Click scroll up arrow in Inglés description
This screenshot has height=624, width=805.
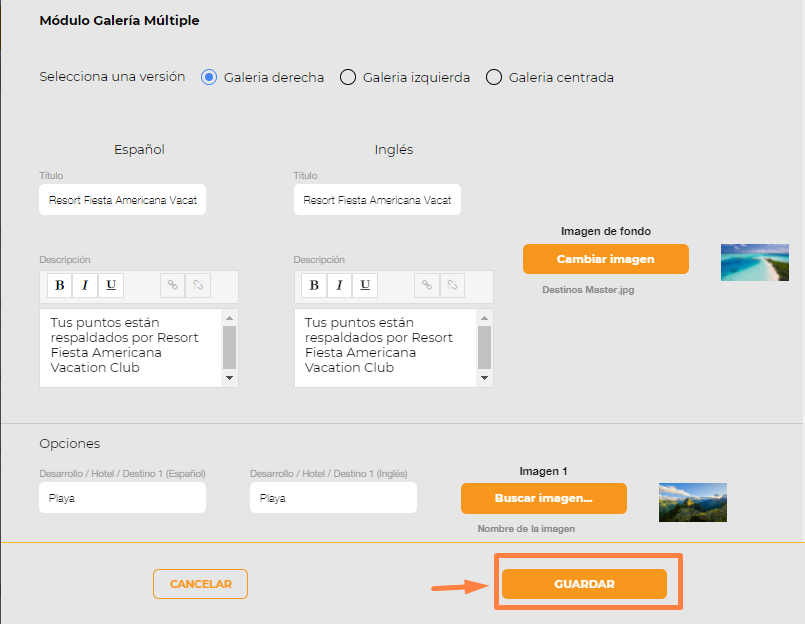tap(484, 318)
